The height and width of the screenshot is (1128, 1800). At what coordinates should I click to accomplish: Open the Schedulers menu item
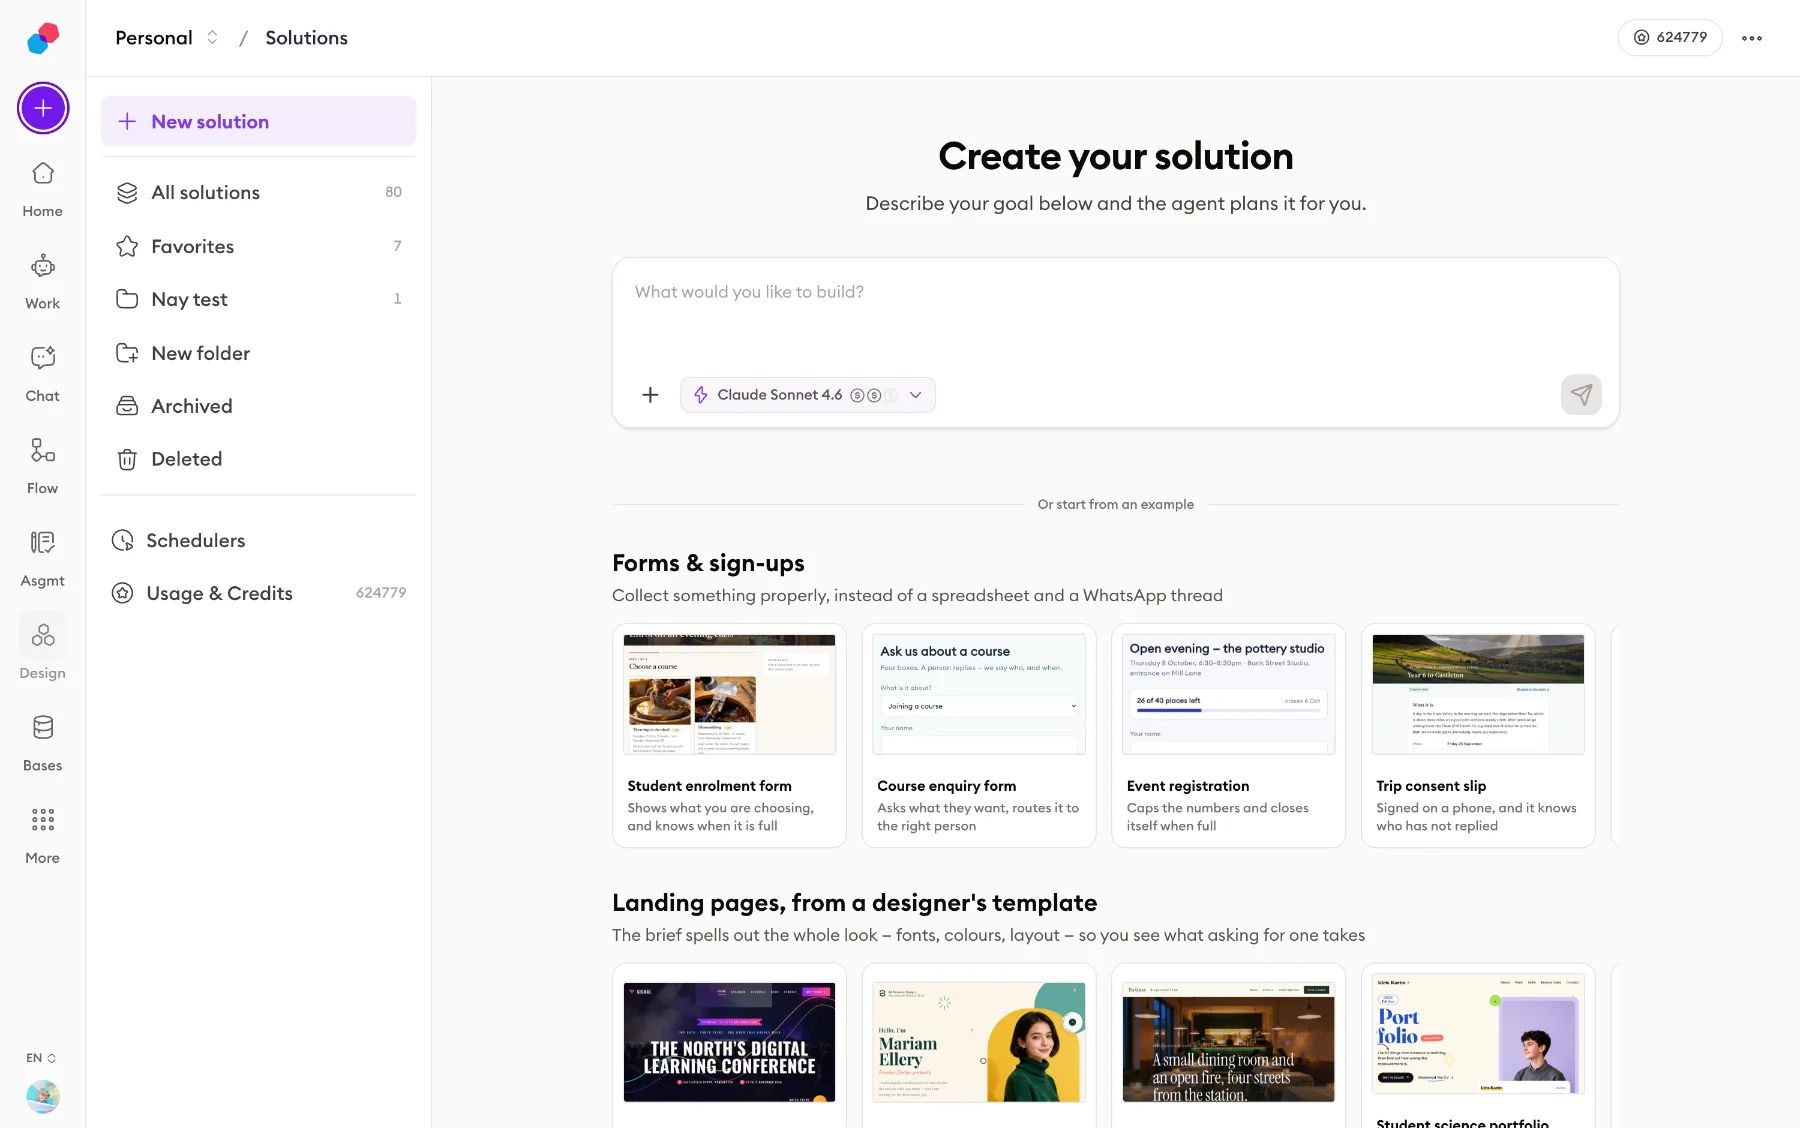click(258, 540)
